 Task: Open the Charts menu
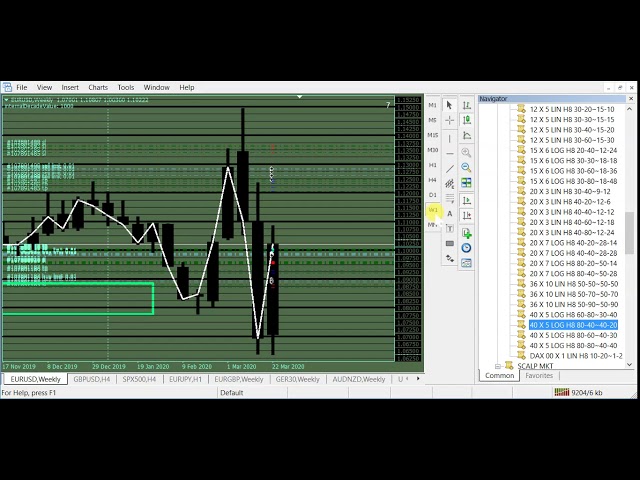[98, 87]
